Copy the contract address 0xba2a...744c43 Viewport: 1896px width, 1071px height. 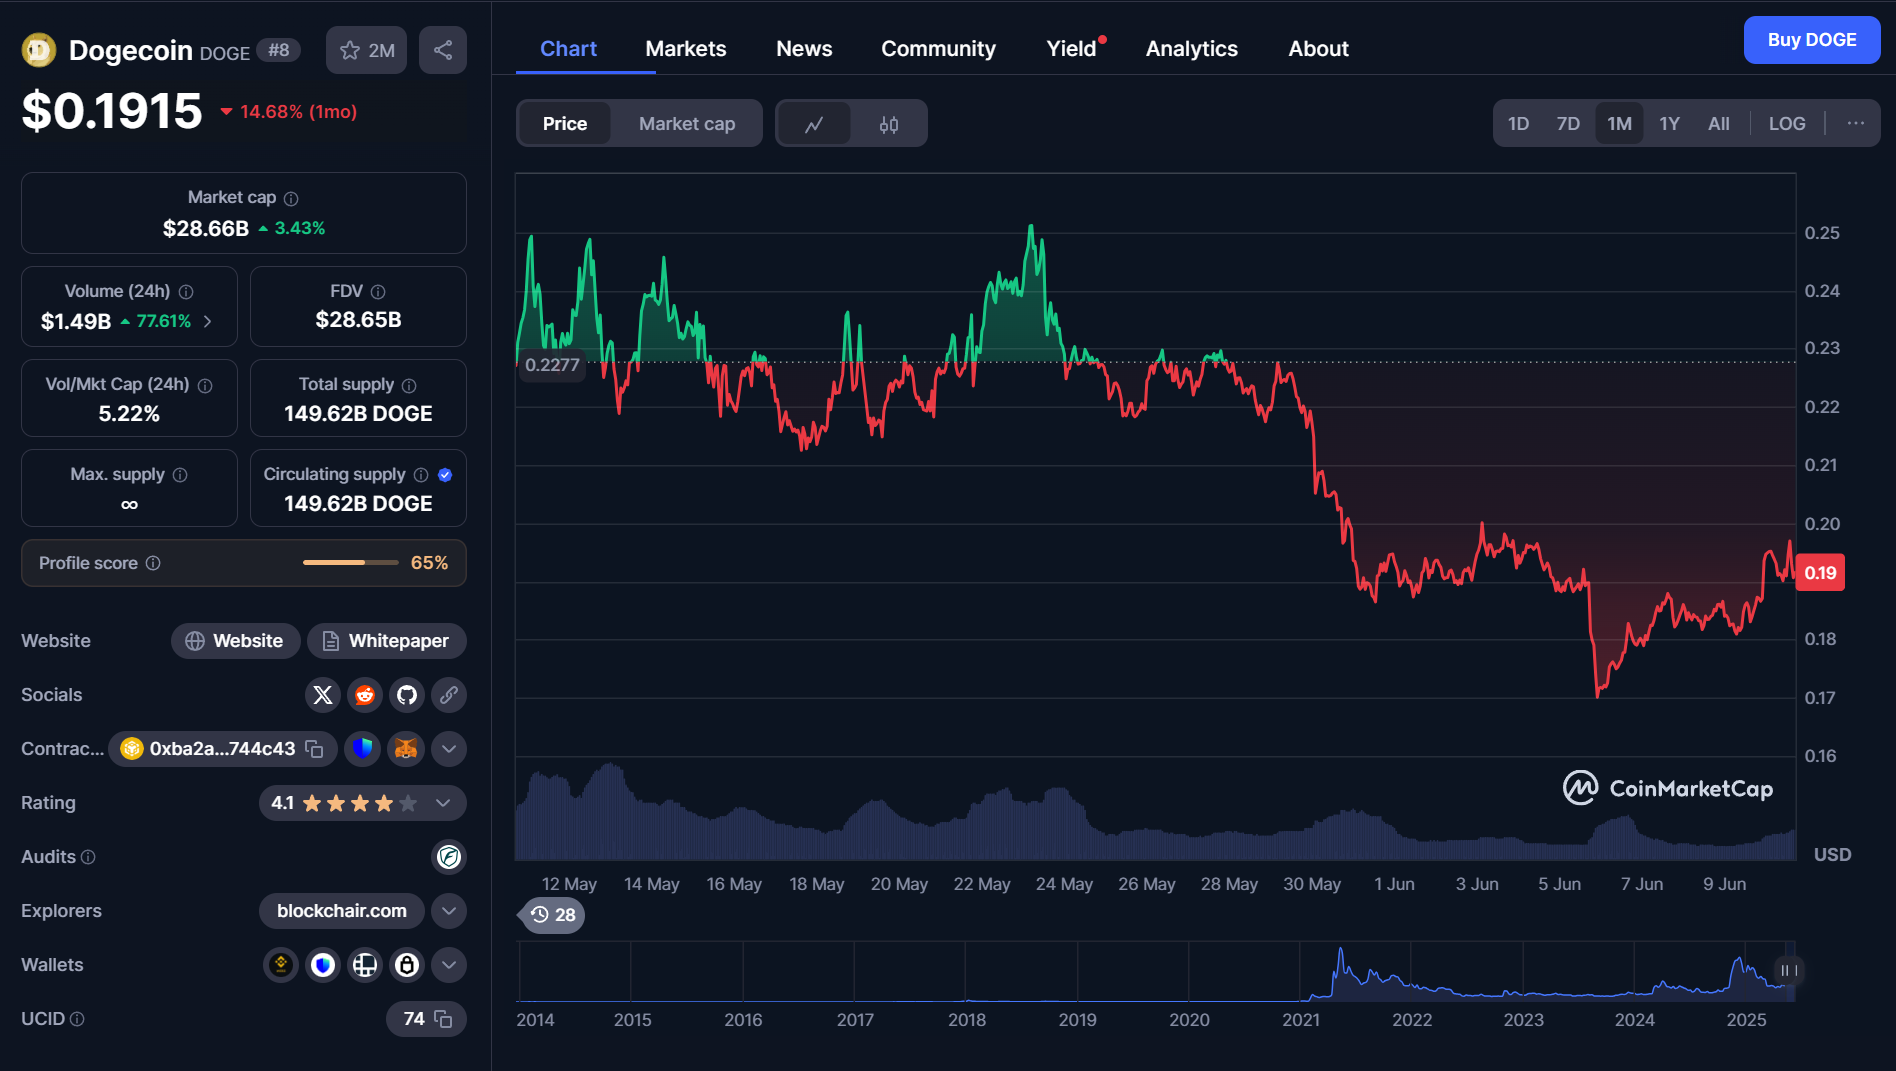[x=314, y=749]
